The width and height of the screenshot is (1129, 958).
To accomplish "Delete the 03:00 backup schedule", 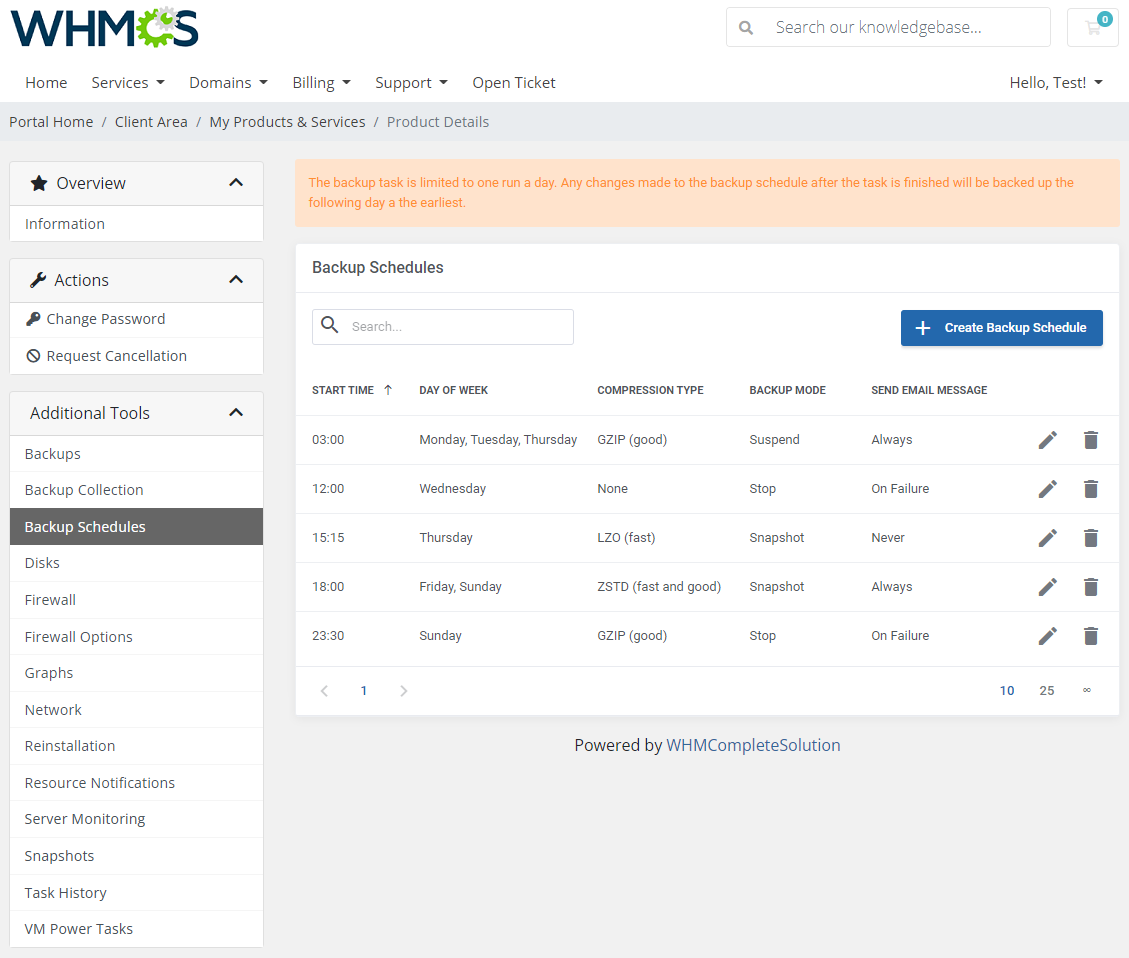I will point(1091,440).
